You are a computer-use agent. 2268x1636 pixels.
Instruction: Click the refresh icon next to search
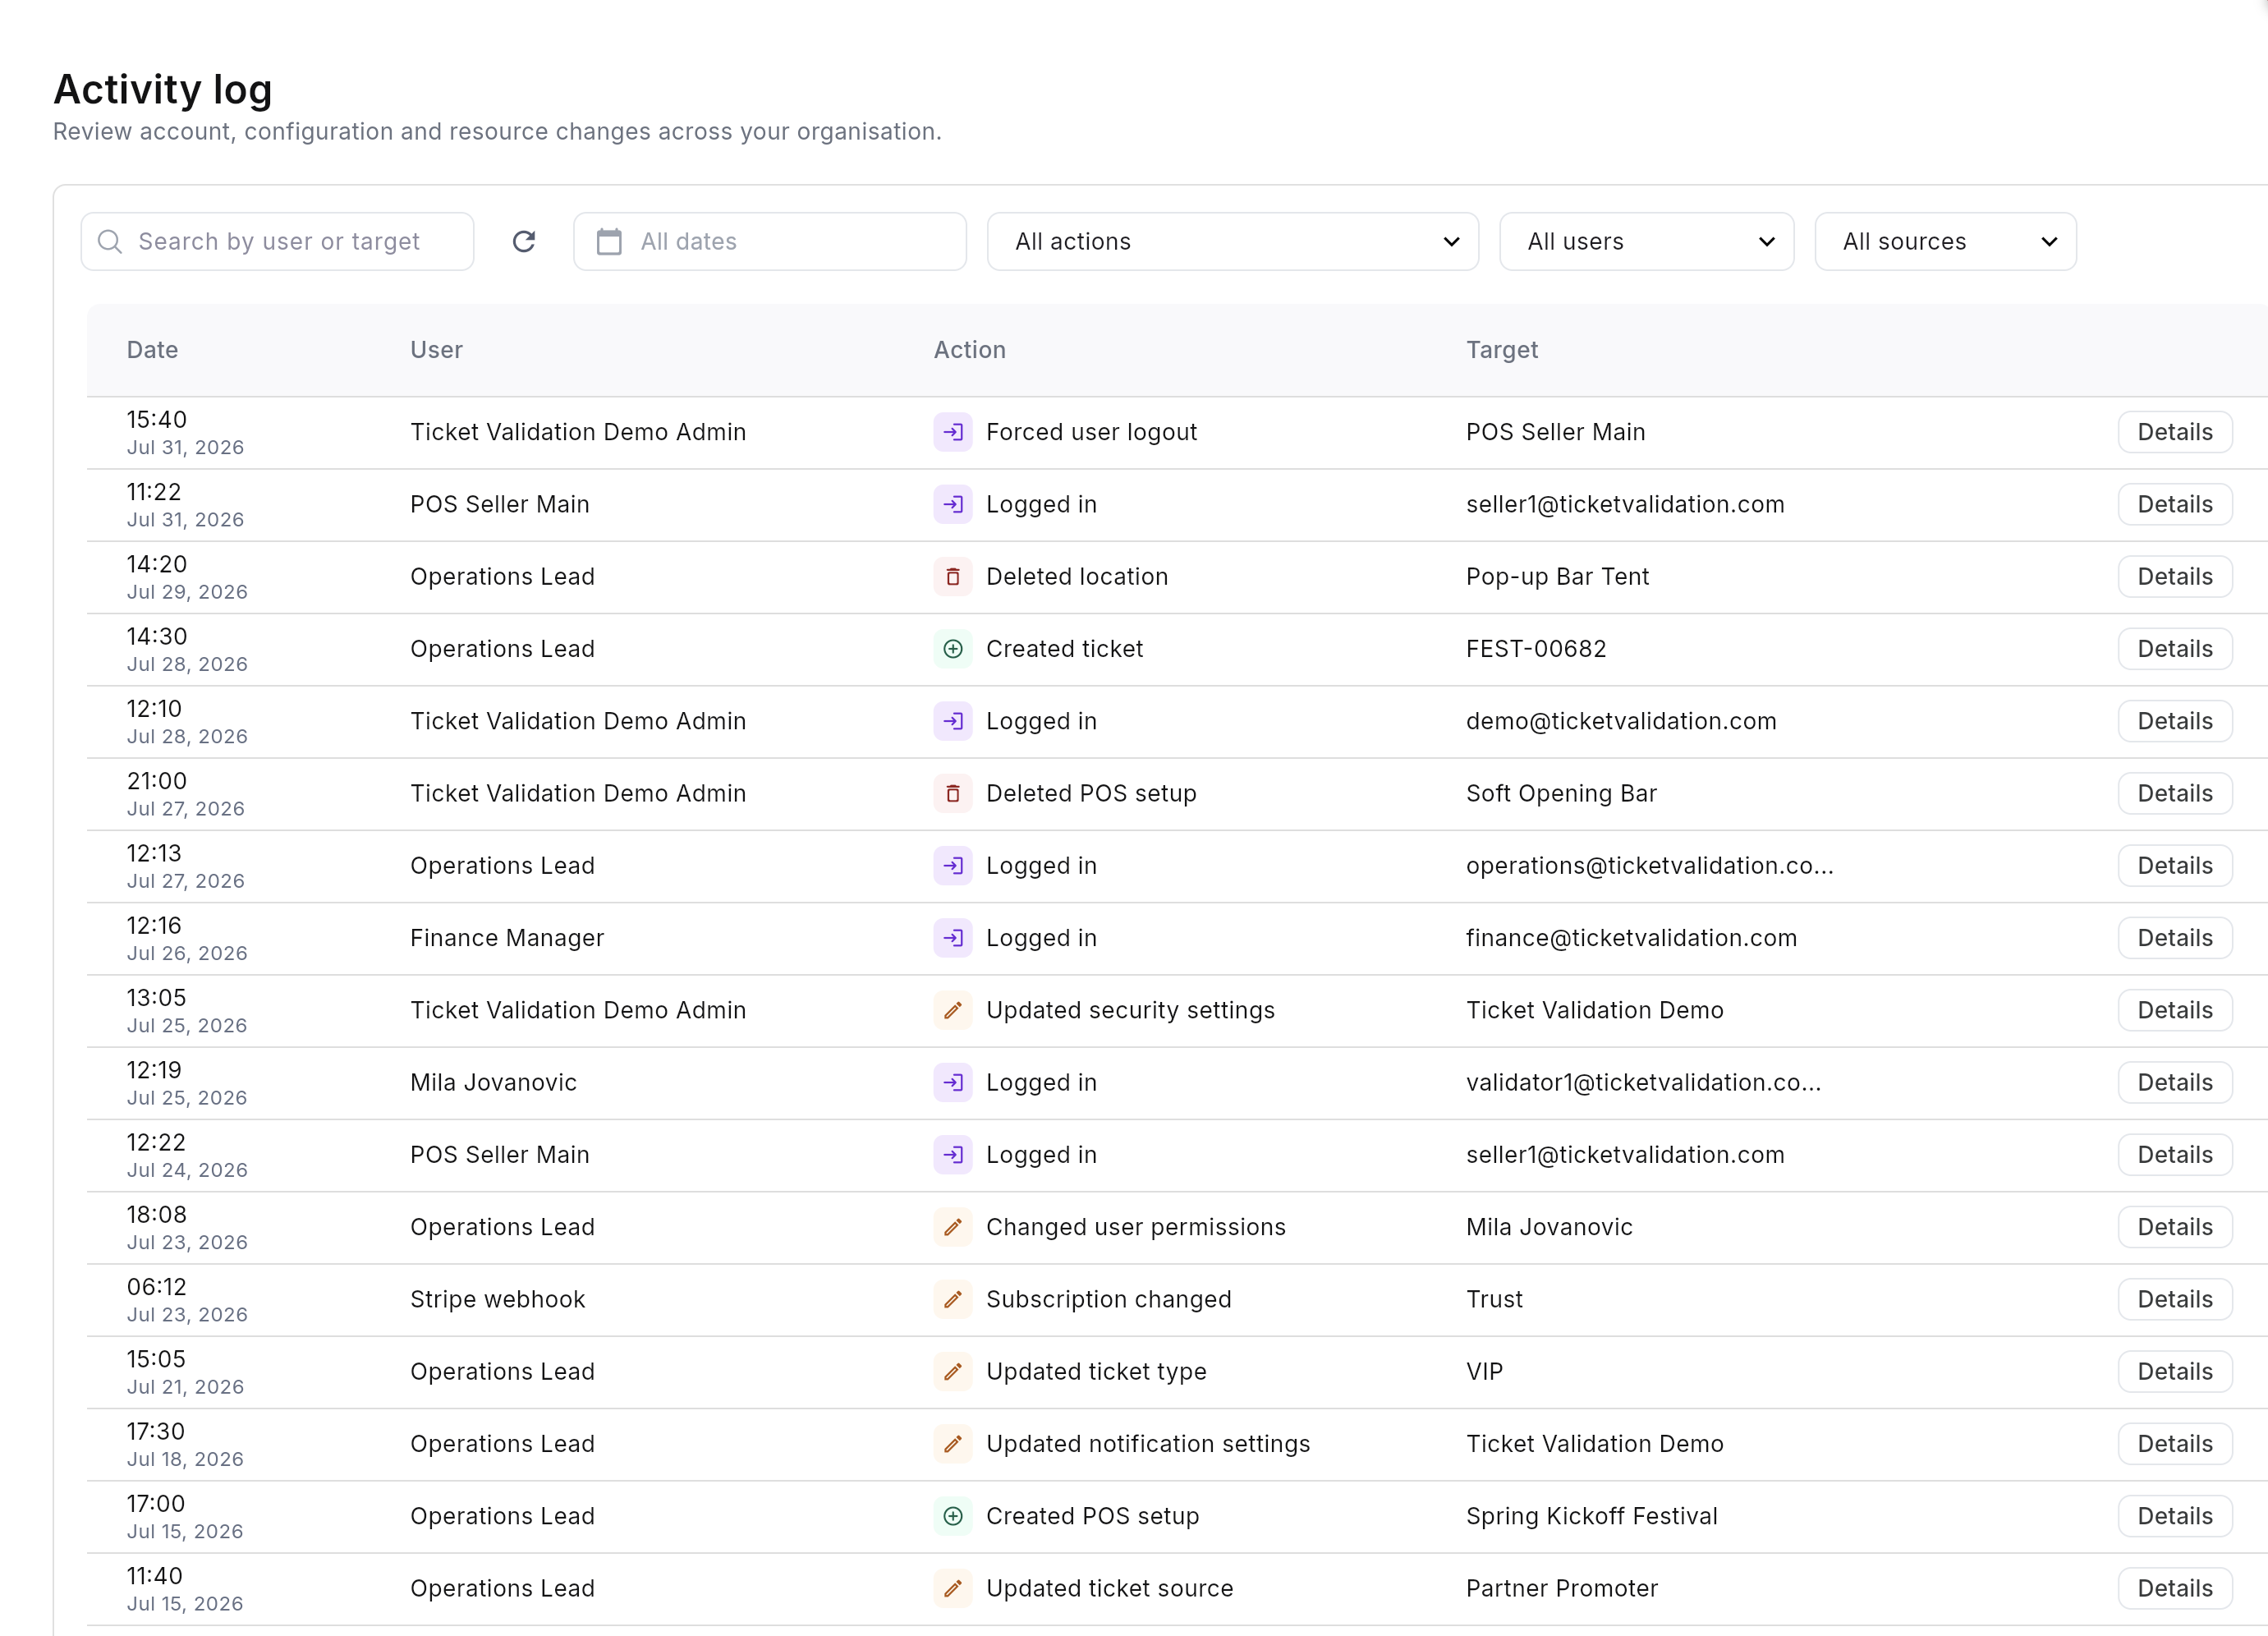(x=524, y=241)
